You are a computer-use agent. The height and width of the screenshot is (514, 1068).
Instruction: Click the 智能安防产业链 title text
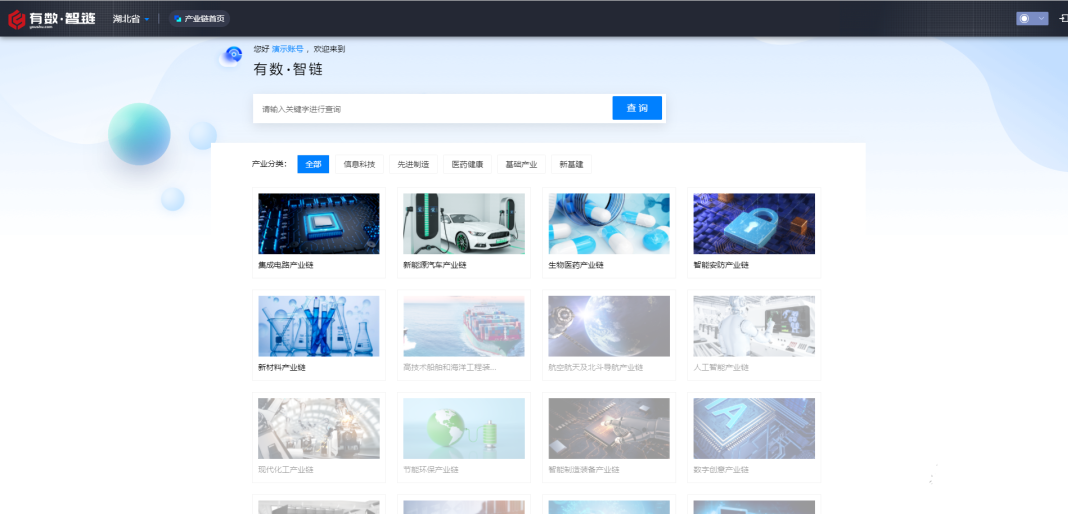click(721, 265)
